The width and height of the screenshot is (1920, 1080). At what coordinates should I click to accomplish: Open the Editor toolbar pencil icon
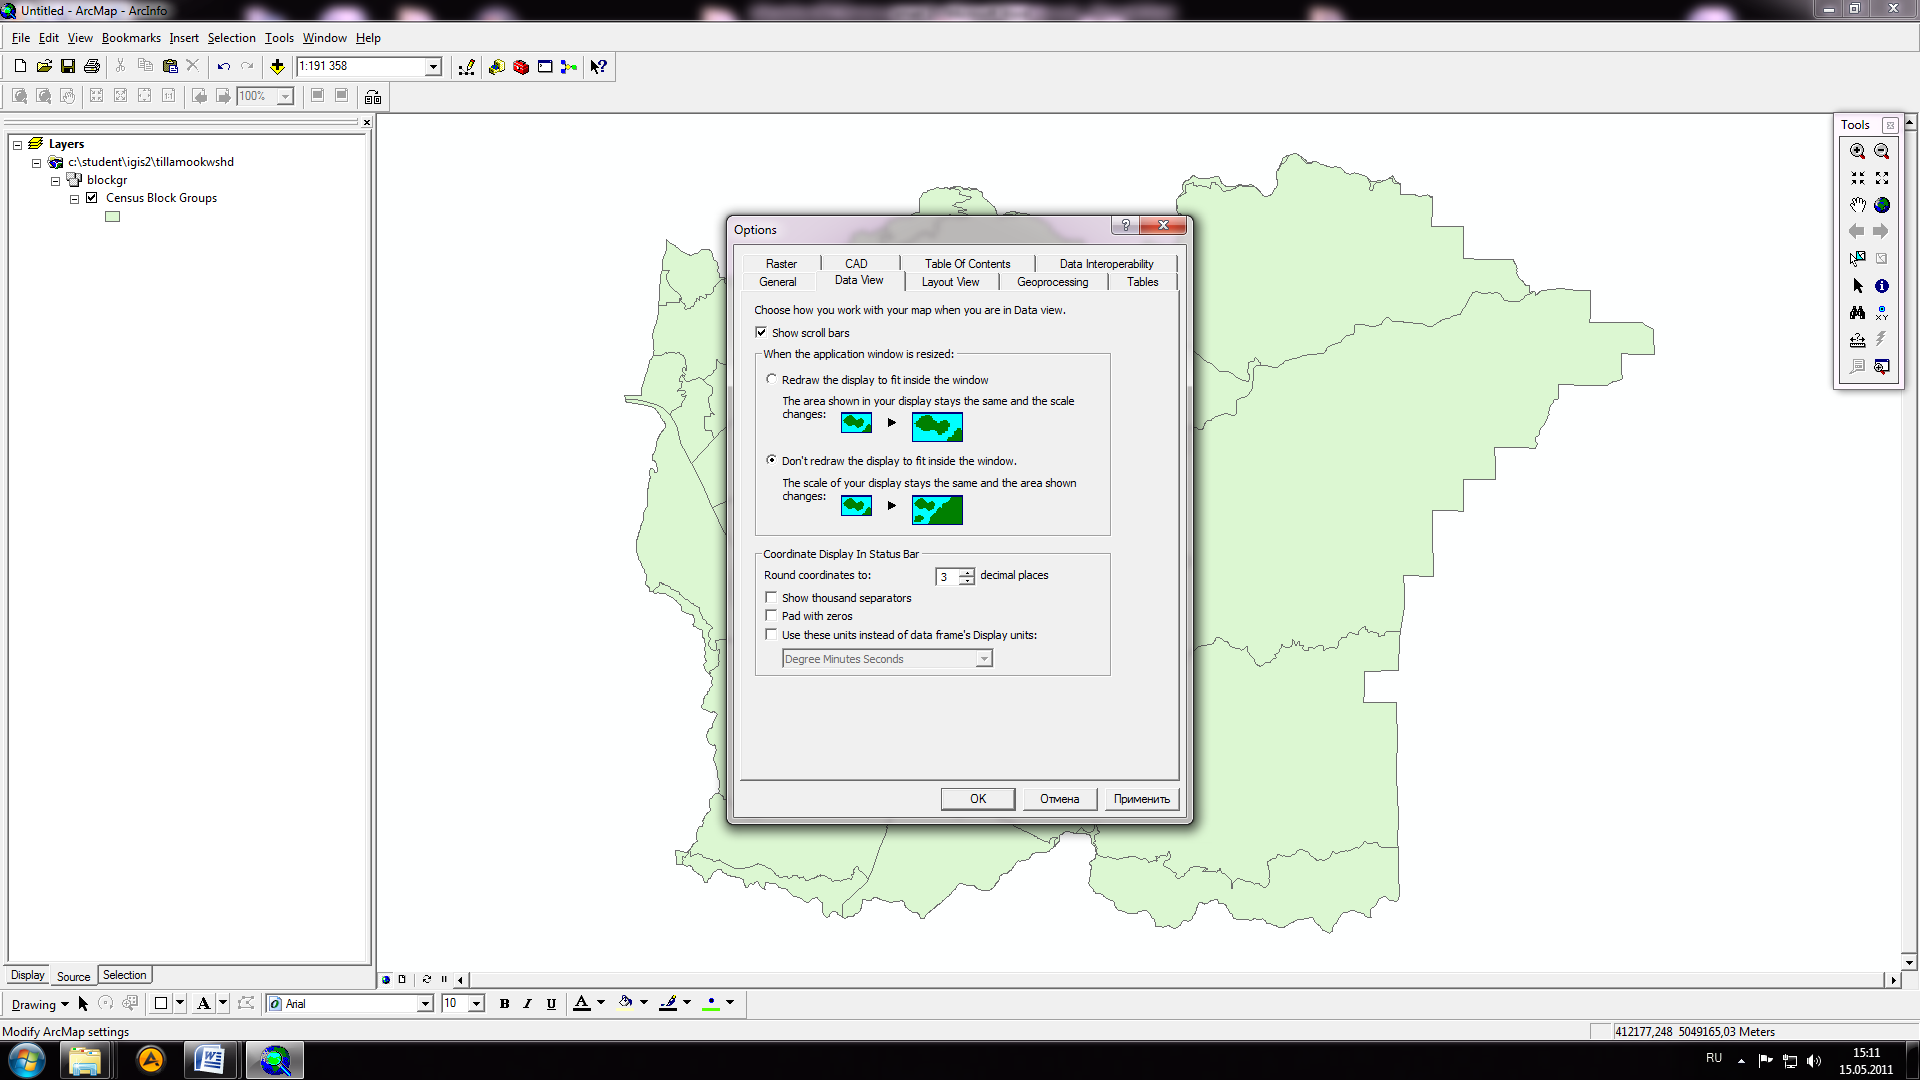467,67
